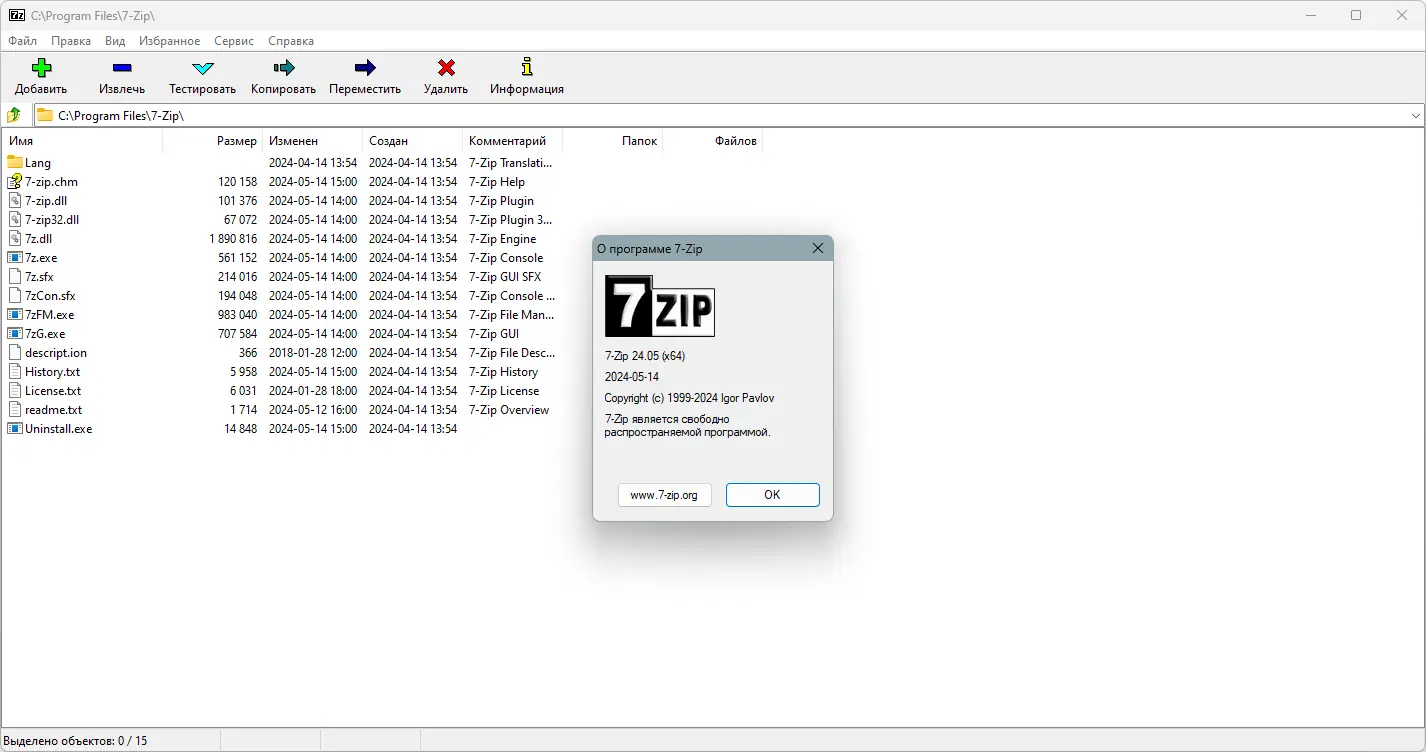Click the 7z icon in the title bar
The image size is (1426, 752).
click(17, 15)
